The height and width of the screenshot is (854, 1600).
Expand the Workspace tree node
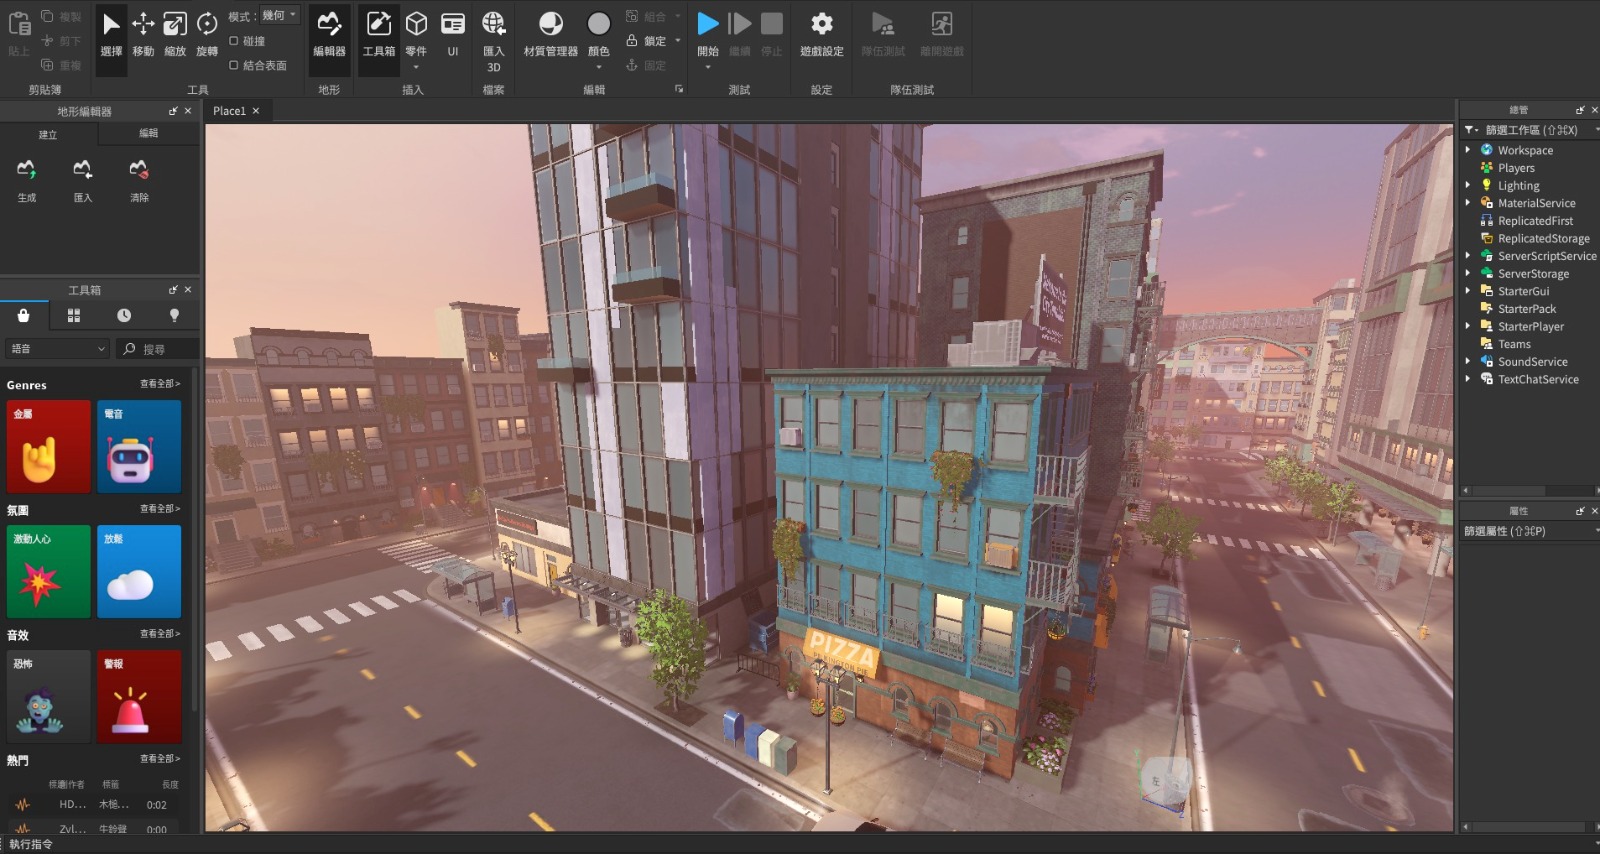[x=1468, y=150]
